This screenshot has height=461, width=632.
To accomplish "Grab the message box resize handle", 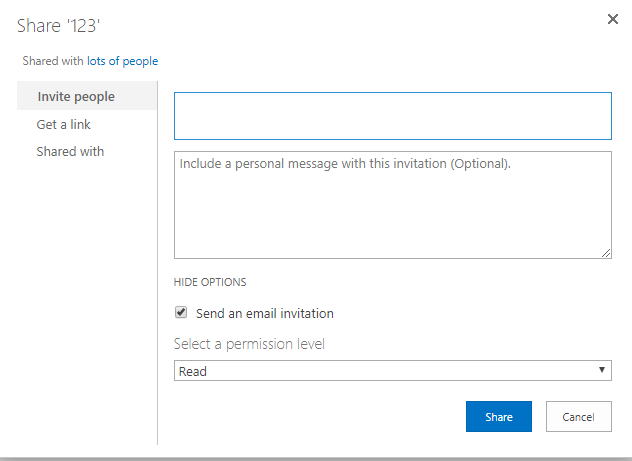I will coord(606,253).
